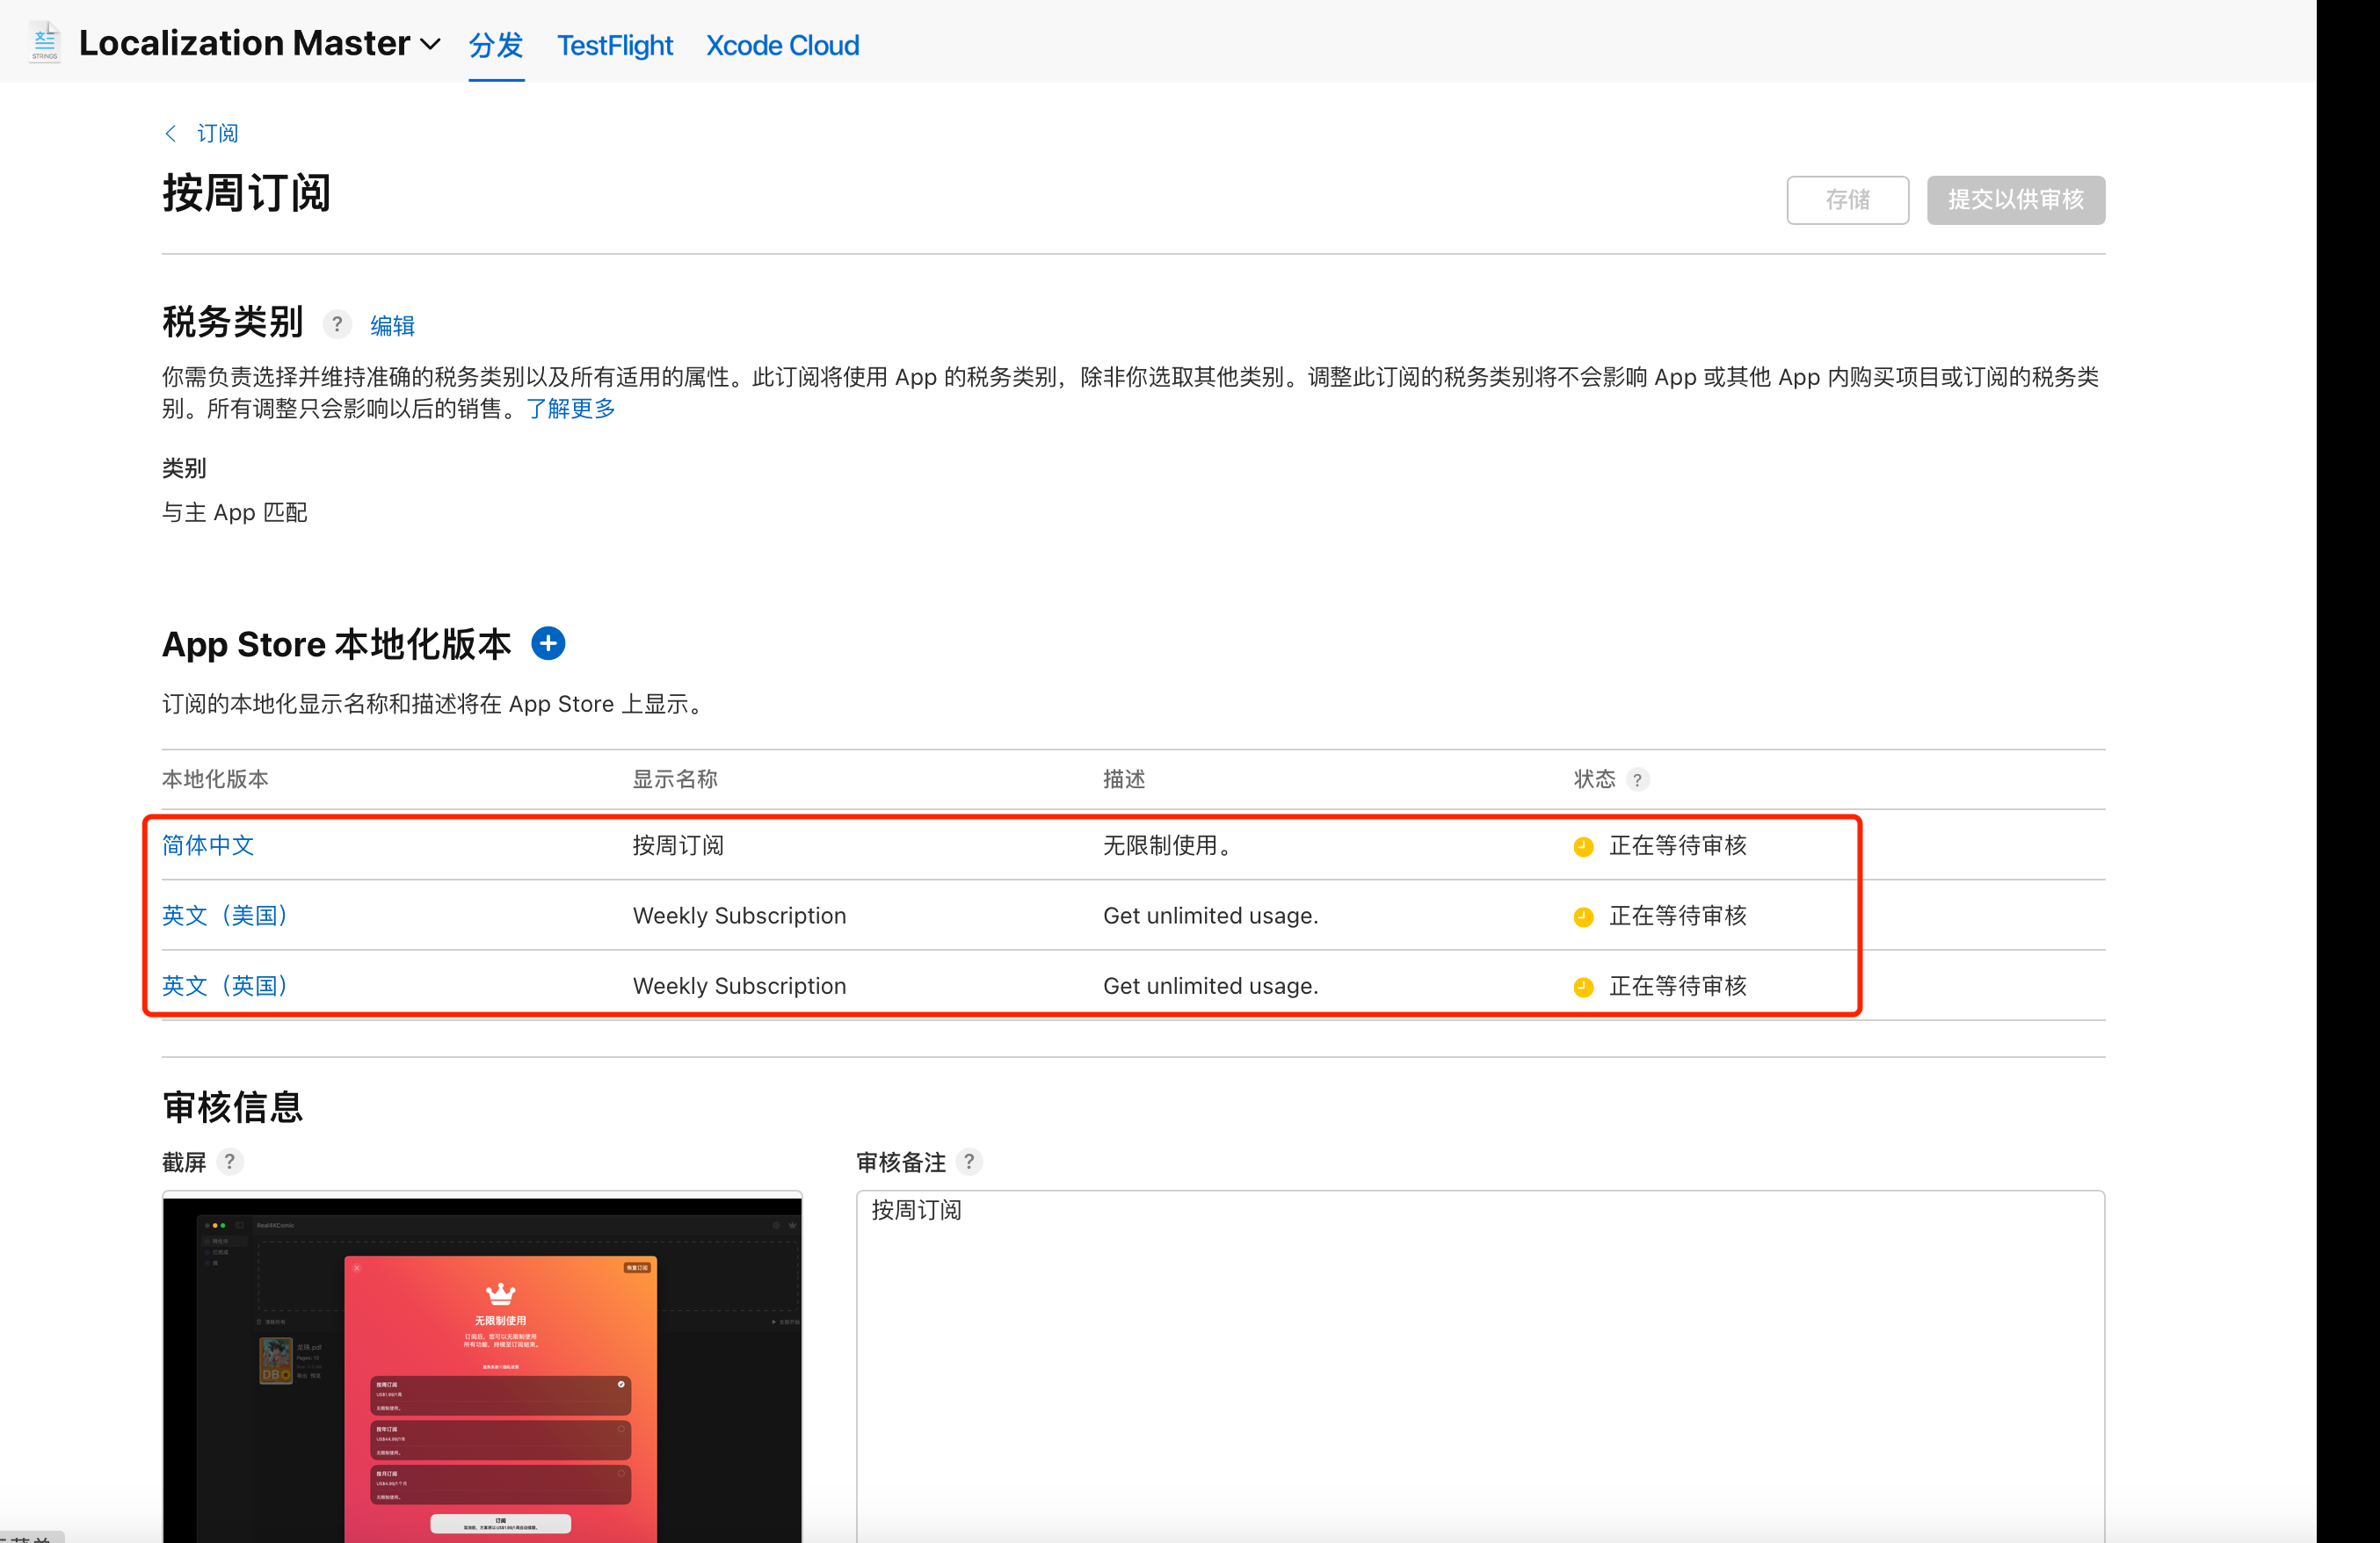Click the 提交以供审核 submit button
Image resolution: width=2380 pixels, height=1543 pixels.
(x=2014, y=199)
